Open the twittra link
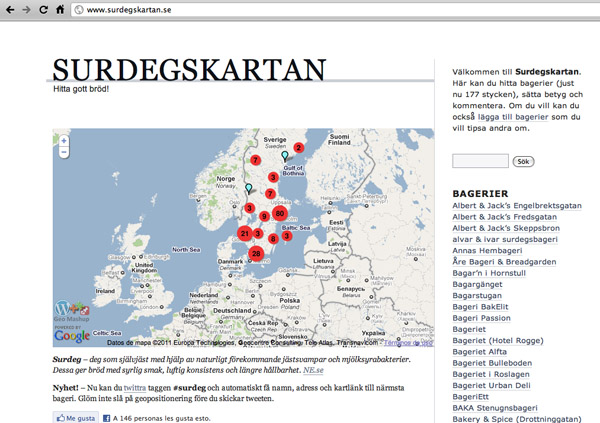 (135, 388)
